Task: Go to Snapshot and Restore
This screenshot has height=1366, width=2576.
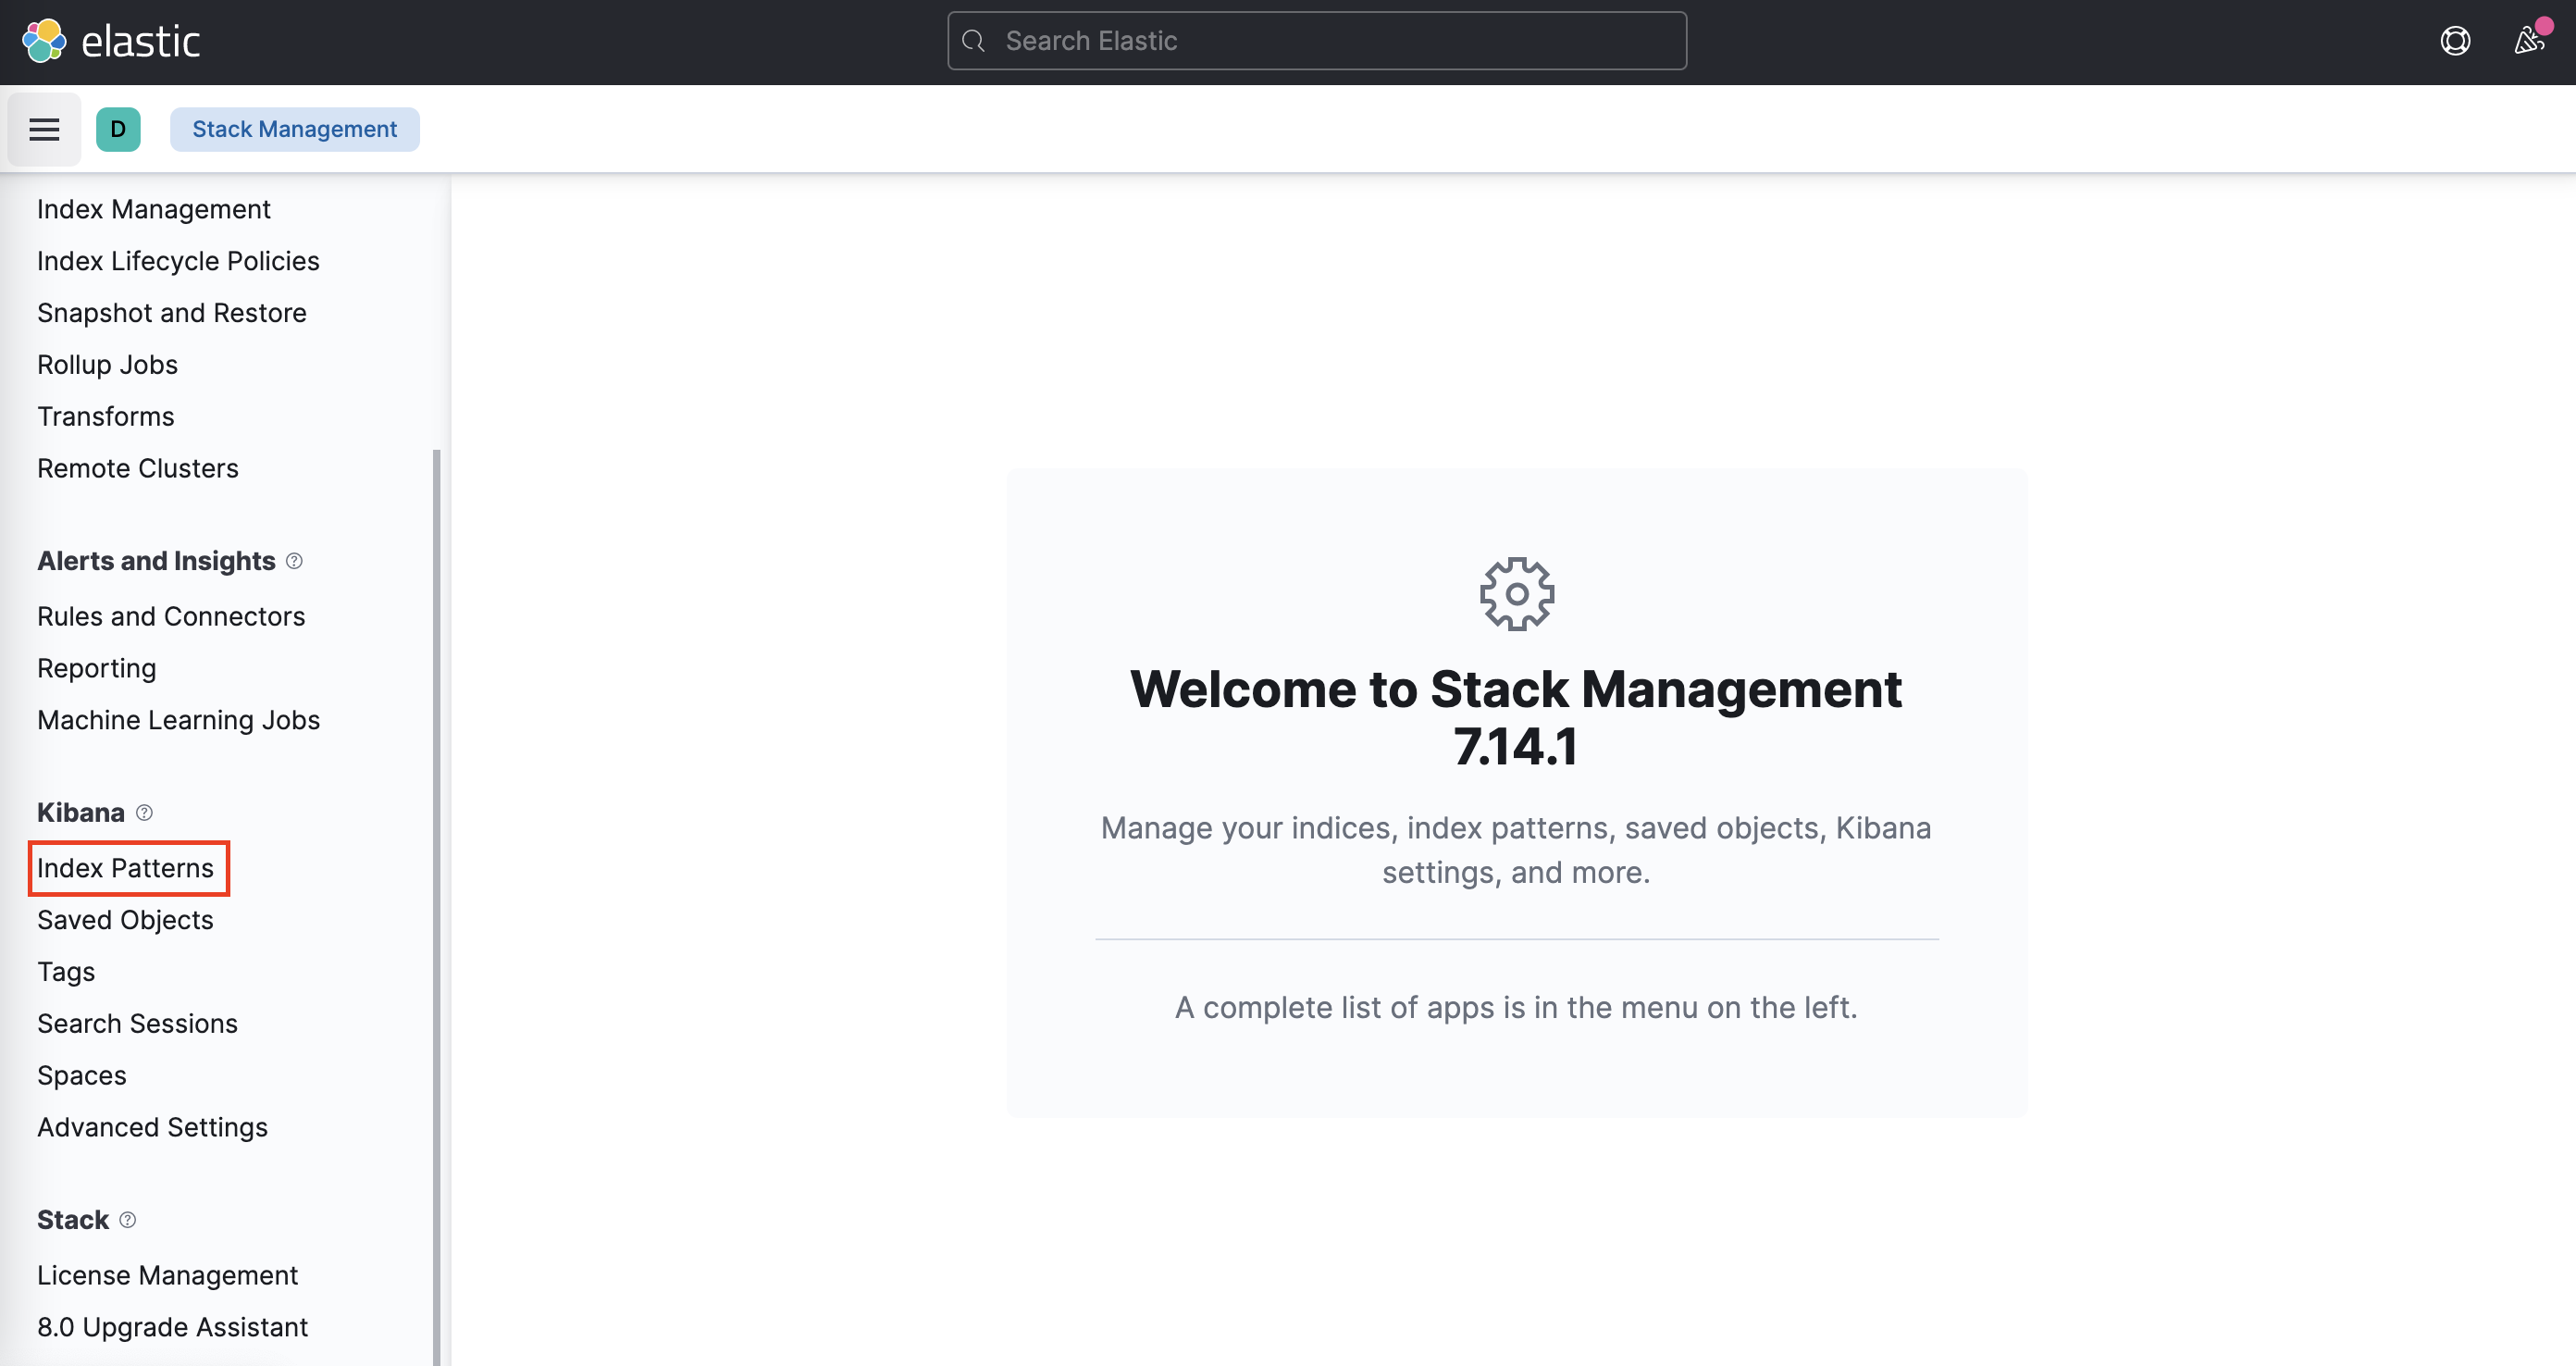Action: [x=172, y=313]
